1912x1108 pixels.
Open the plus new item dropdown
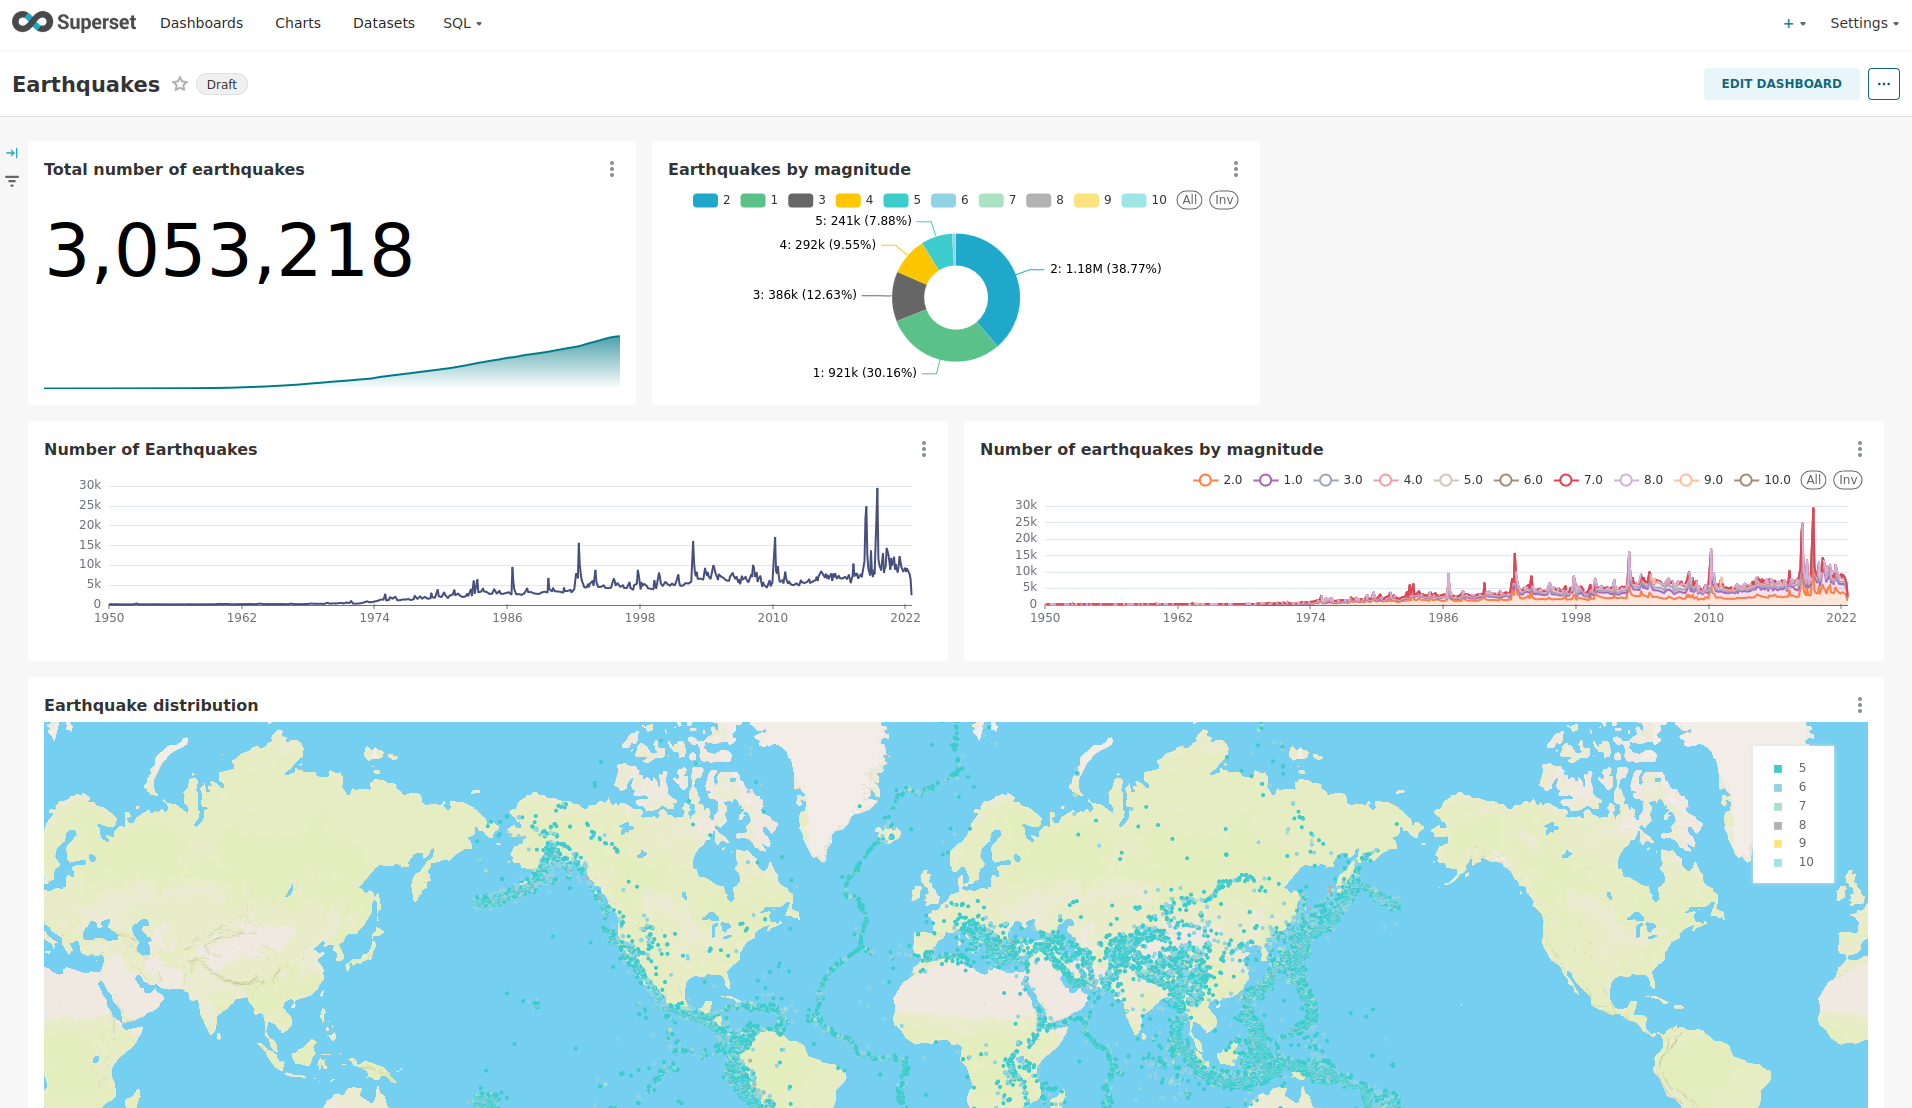[x=1794, y=23]
